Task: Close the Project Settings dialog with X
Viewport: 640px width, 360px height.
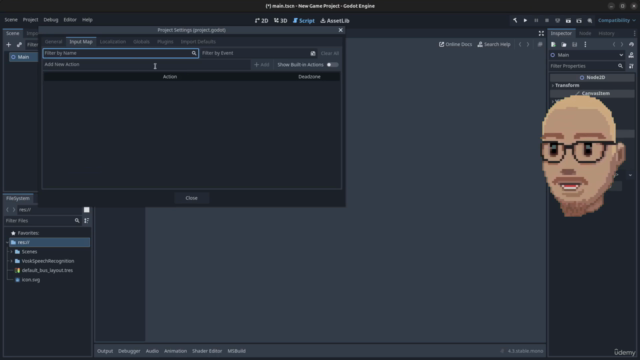Action: (x=340, y=30)
